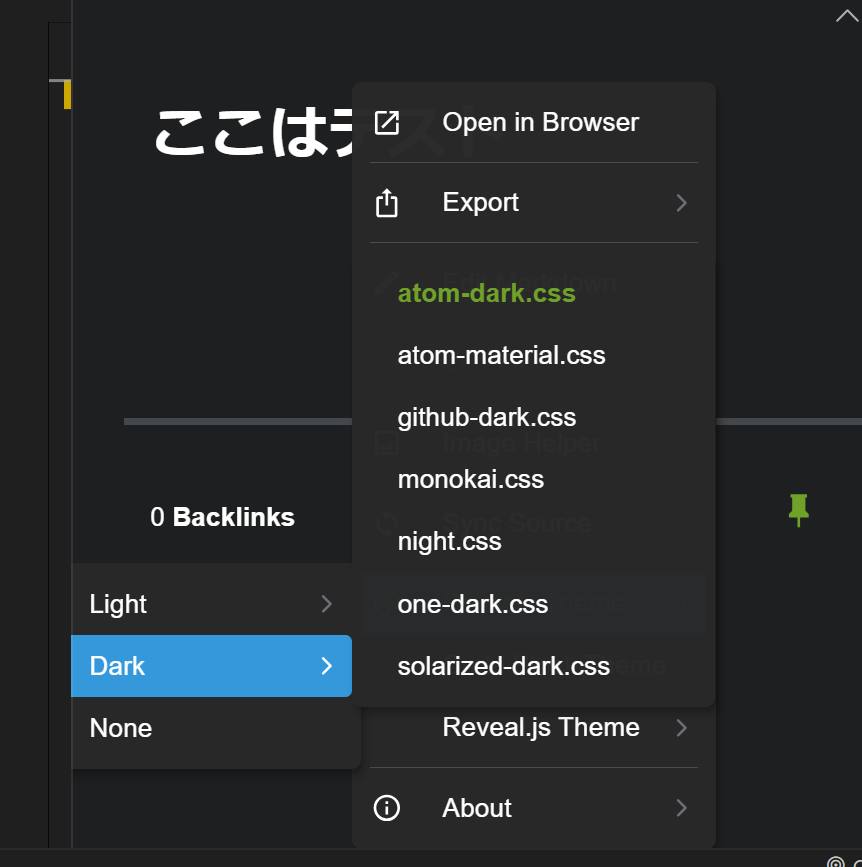Select solarized-dark.css theme

point(503,666)
